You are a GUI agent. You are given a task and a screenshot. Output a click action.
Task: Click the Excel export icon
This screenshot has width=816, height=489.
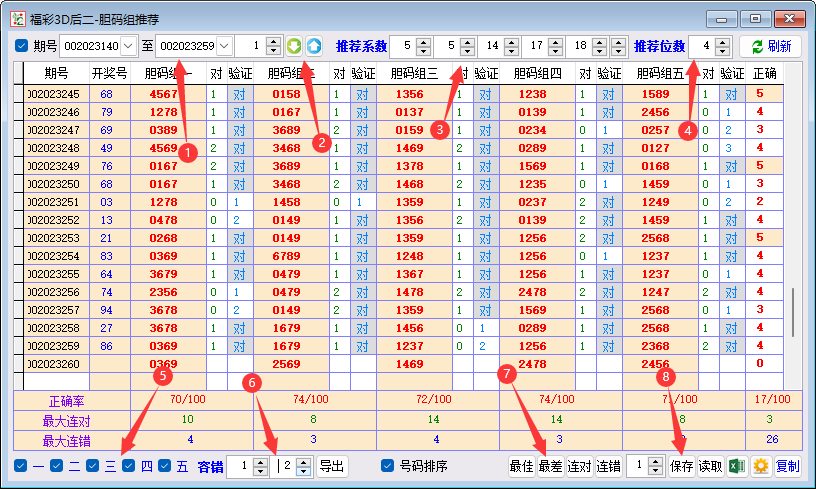[x=737, y=466]
